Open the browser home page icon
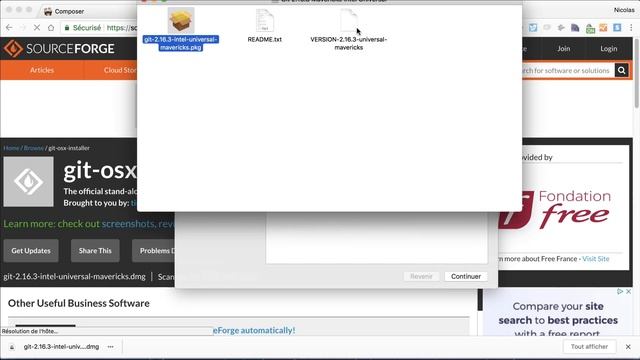The height and width of the screenshot is (360, 640). [x=51, y=28]
